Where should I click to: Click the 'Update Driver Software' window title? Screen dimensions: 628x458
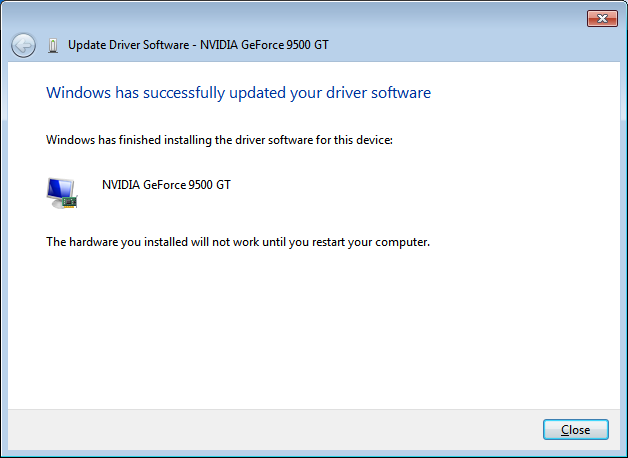pos(198,45)
